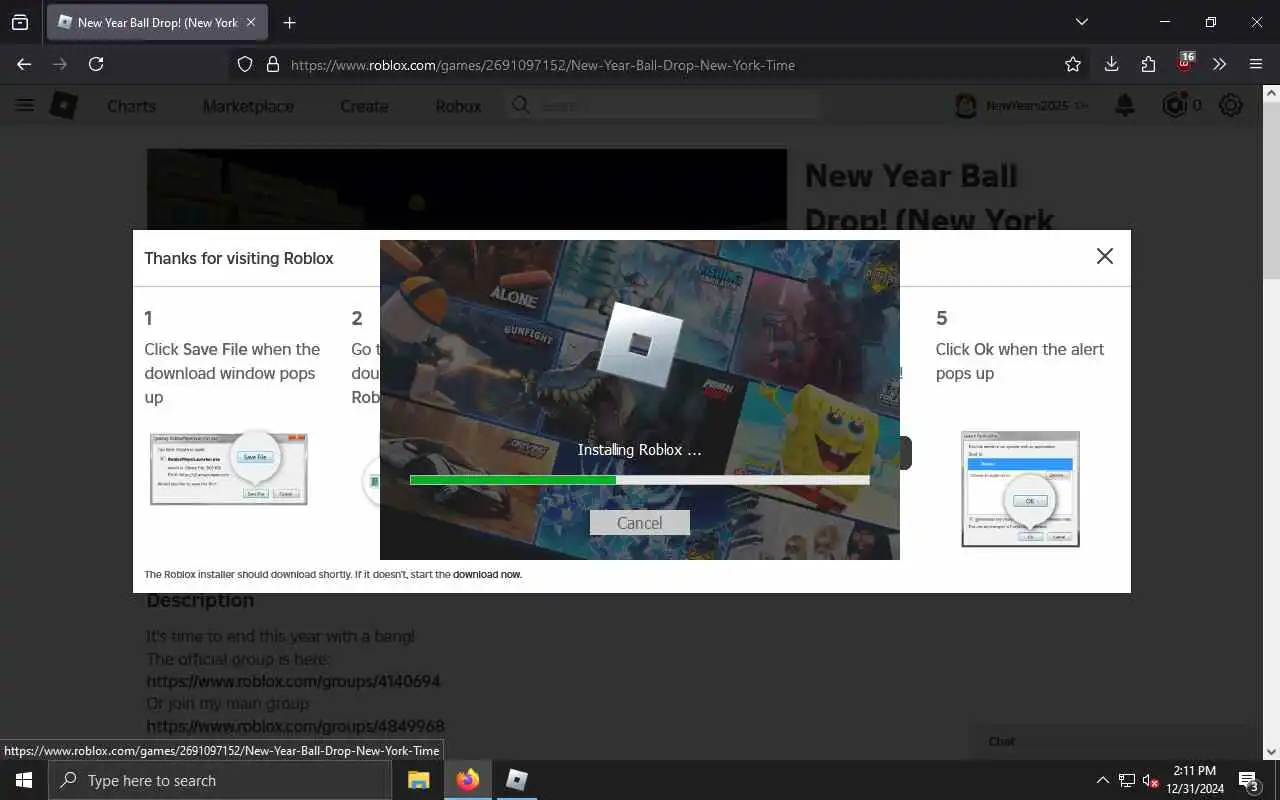Screen dimensions: 1280x800
Task: Open the Firefox application menu
Action: [x=1256, y=64]
